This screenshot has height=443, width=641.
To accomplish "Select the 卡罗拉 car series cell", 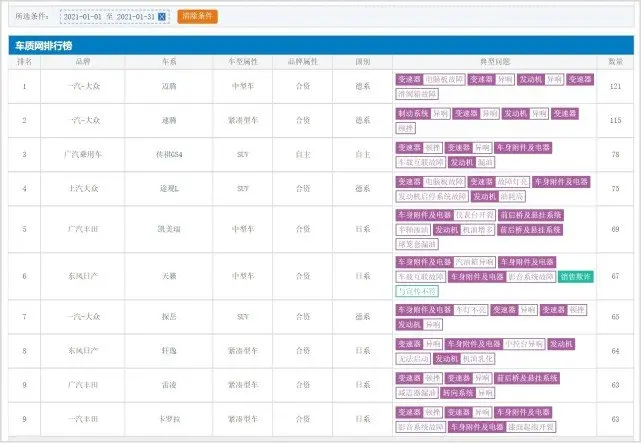I will click(x=169, y=419).
